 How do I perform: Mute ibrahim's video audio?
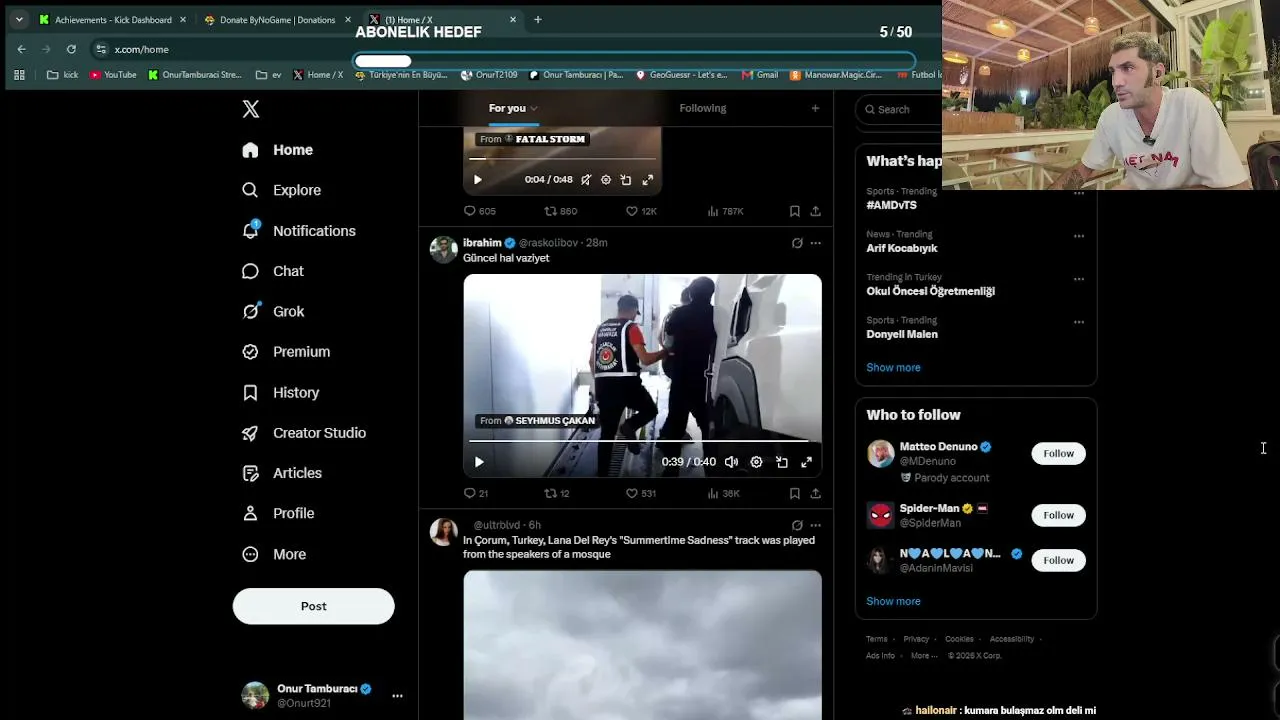point(731,462)
